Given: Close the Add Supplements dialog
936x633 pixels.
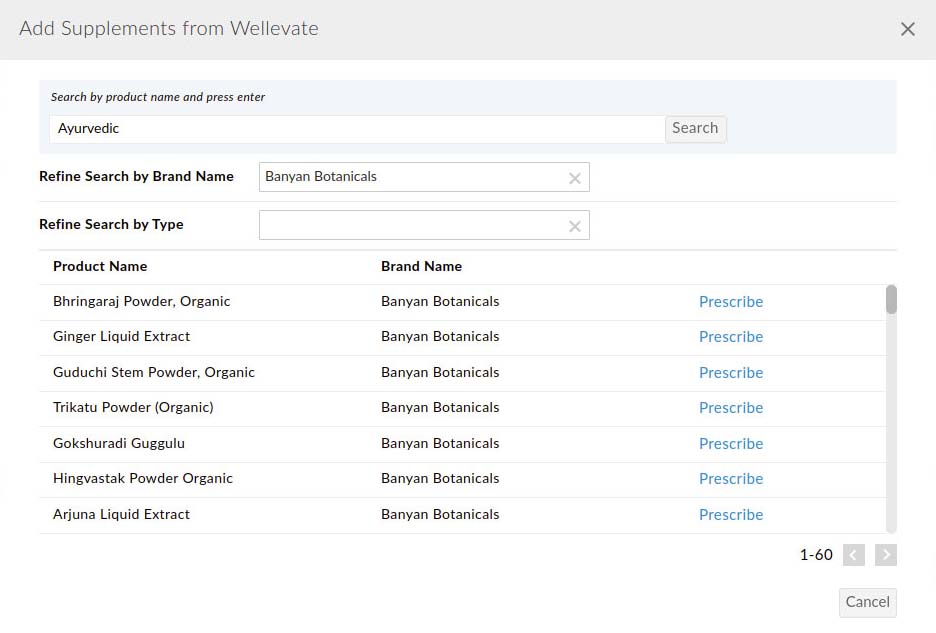Looking at the screenshot, I should (x=907, y=29).
